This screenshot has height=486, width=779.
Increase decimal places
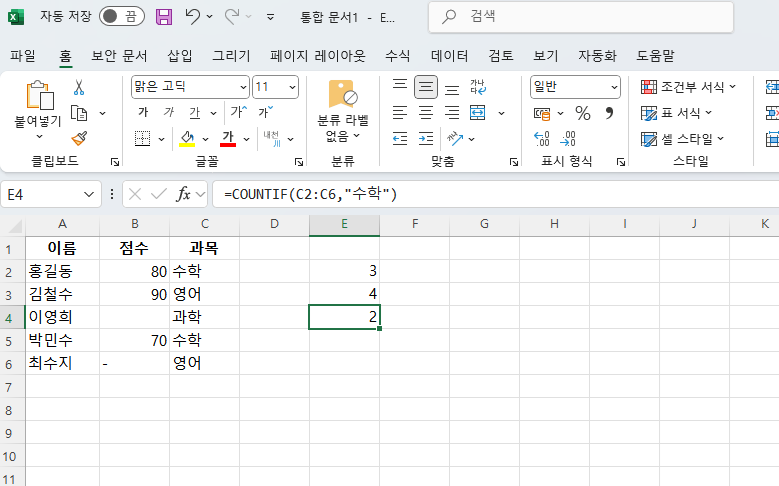(x=542, y=139)
